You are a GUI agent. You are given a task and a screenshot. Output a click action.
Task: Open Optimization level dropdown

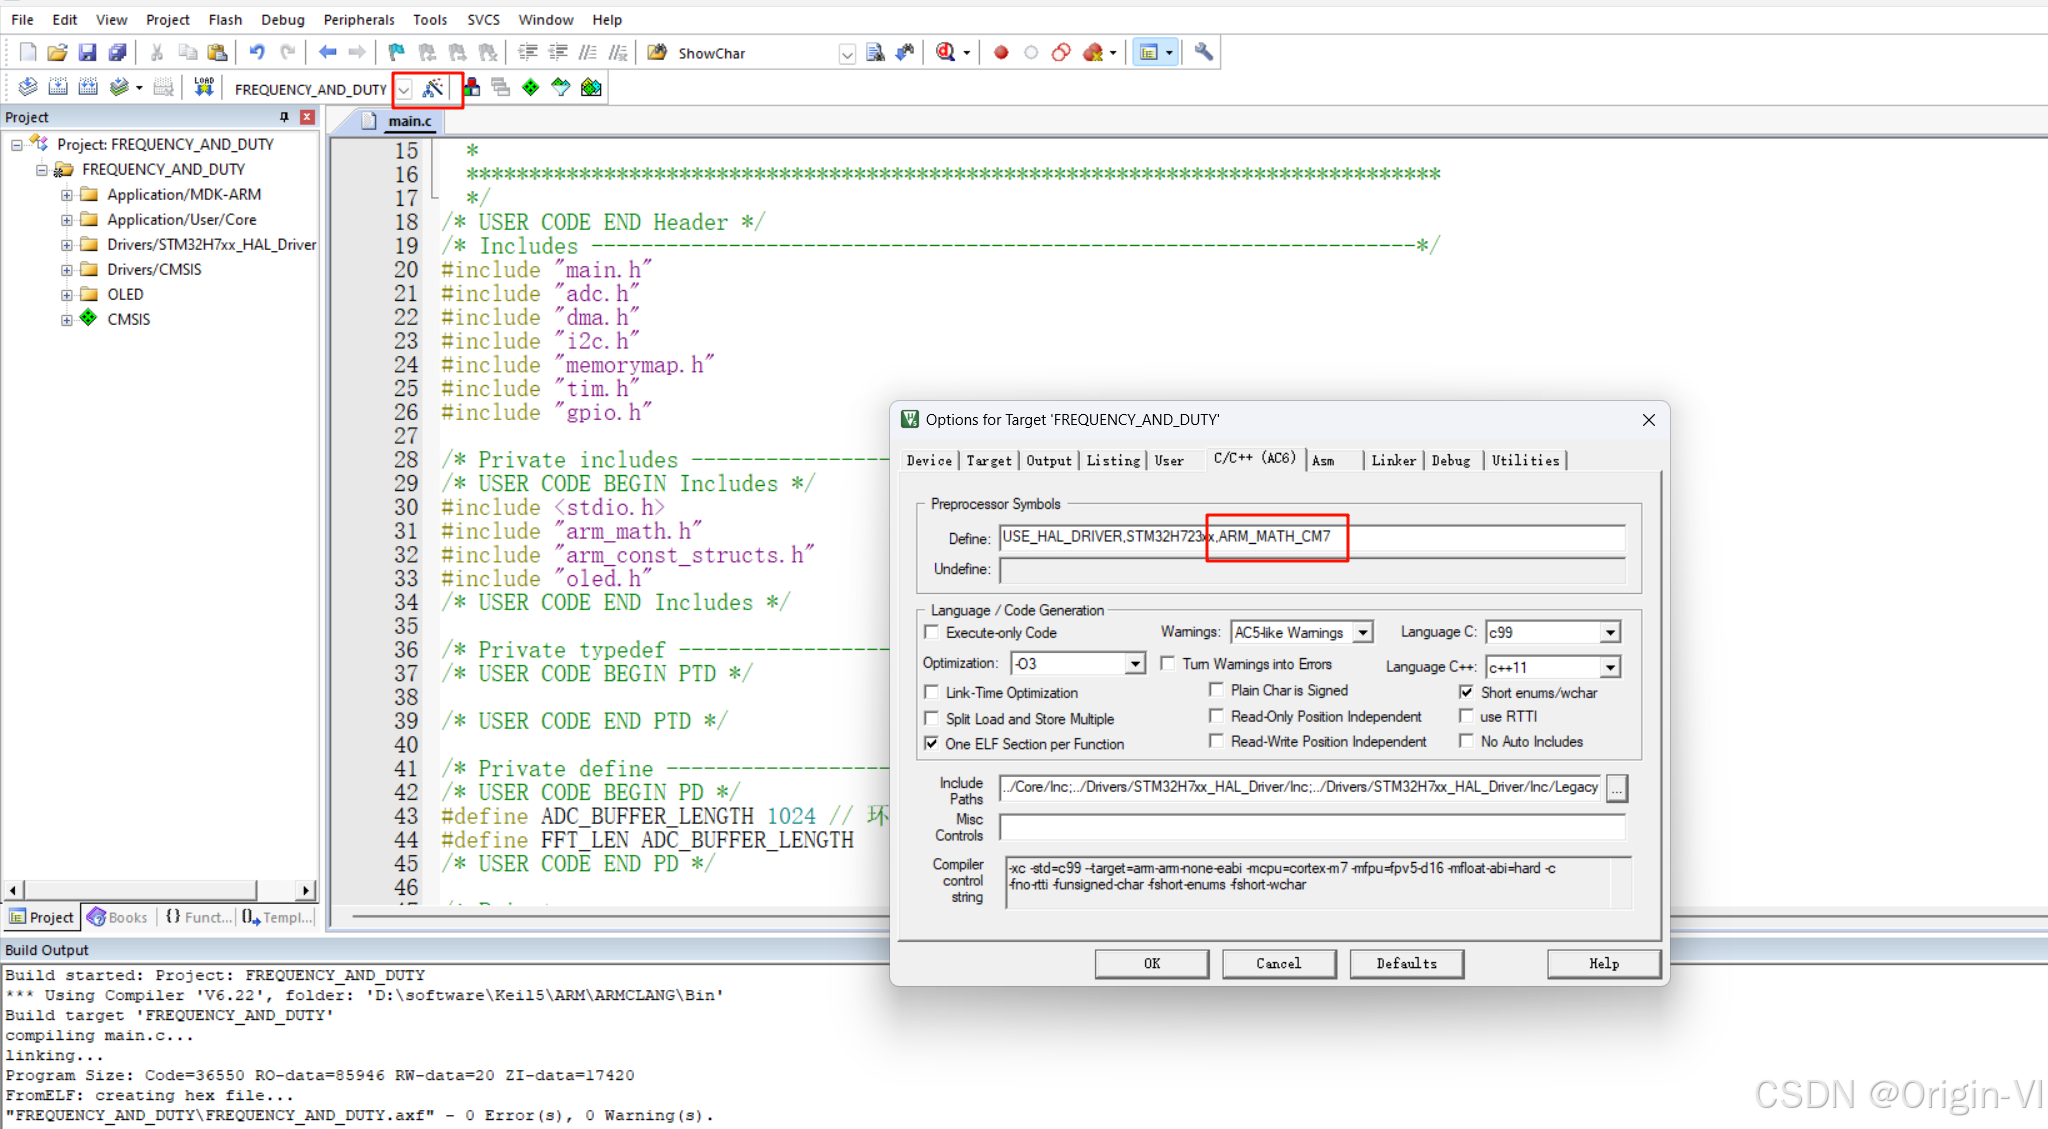pyautogui.click(x=1135, y=663)
